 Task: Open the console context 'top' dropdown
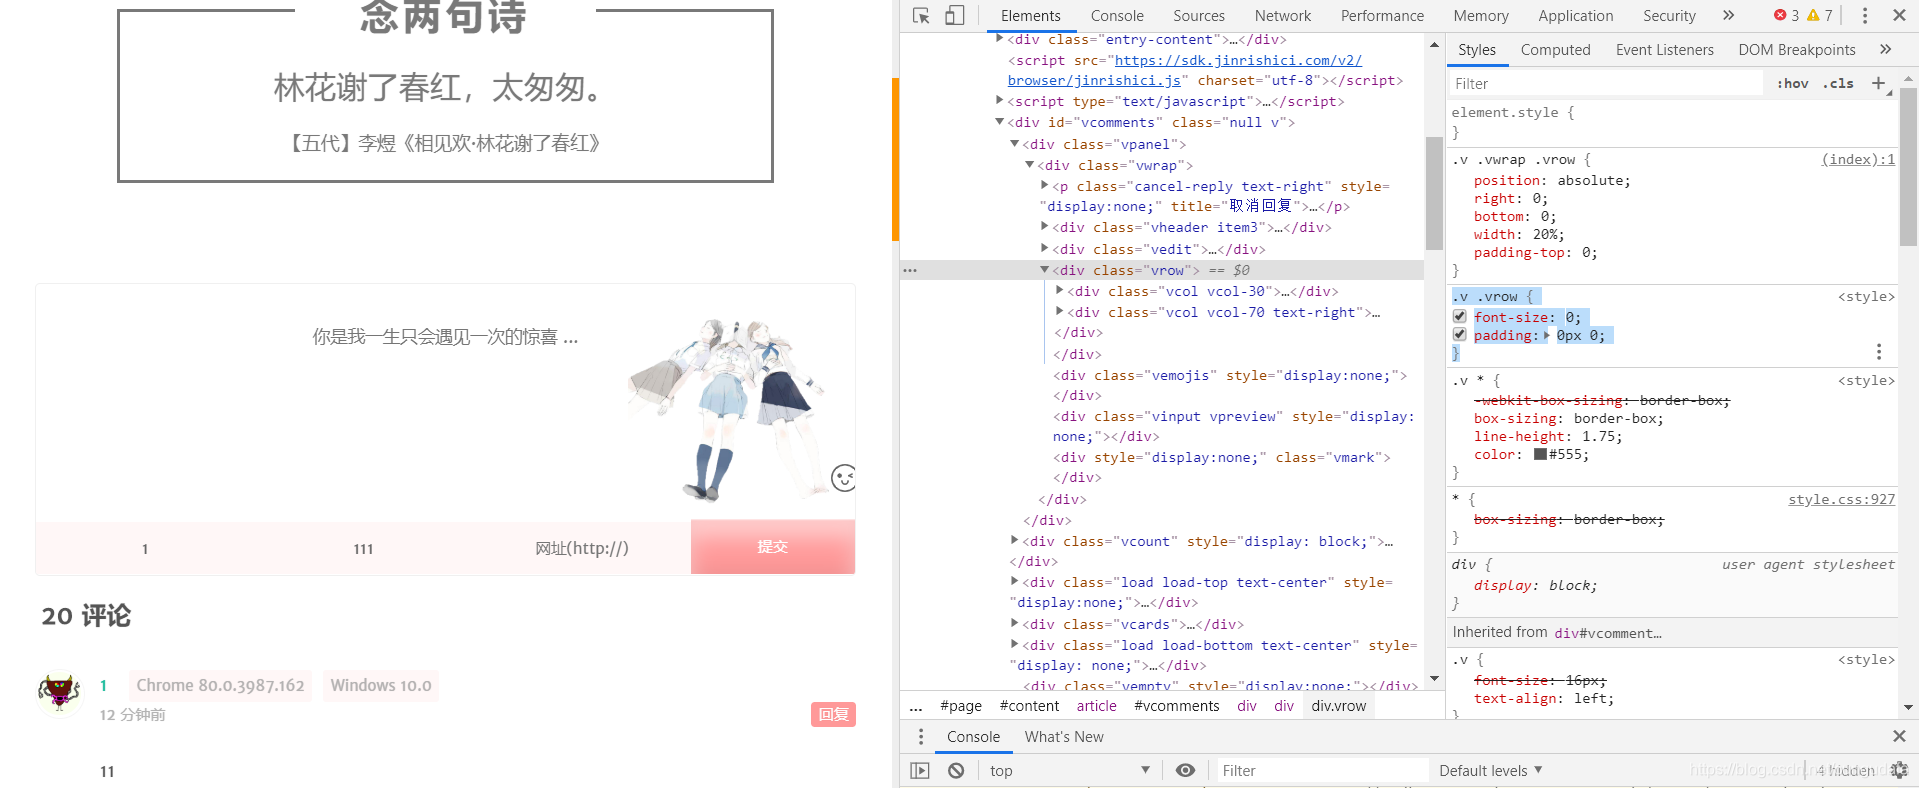pos(1069,770)
